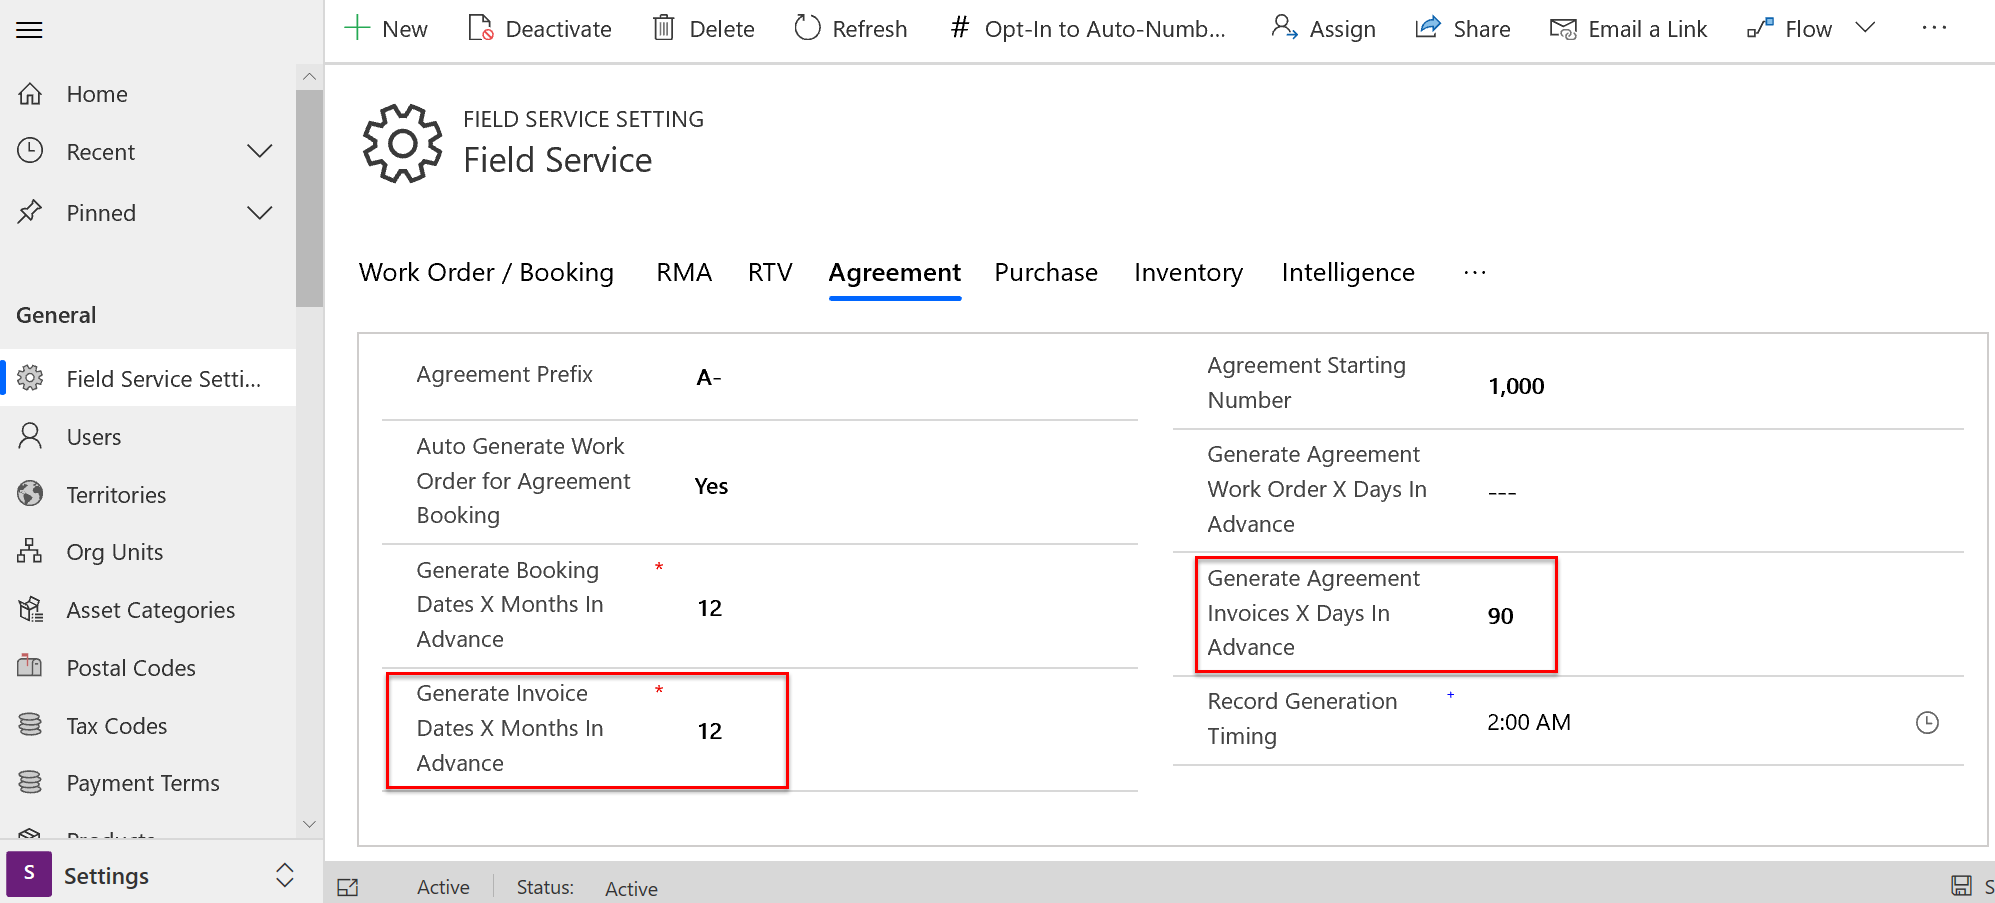Switch to the RMA tab
The image size is (1995, 903).
coord(684,272)
